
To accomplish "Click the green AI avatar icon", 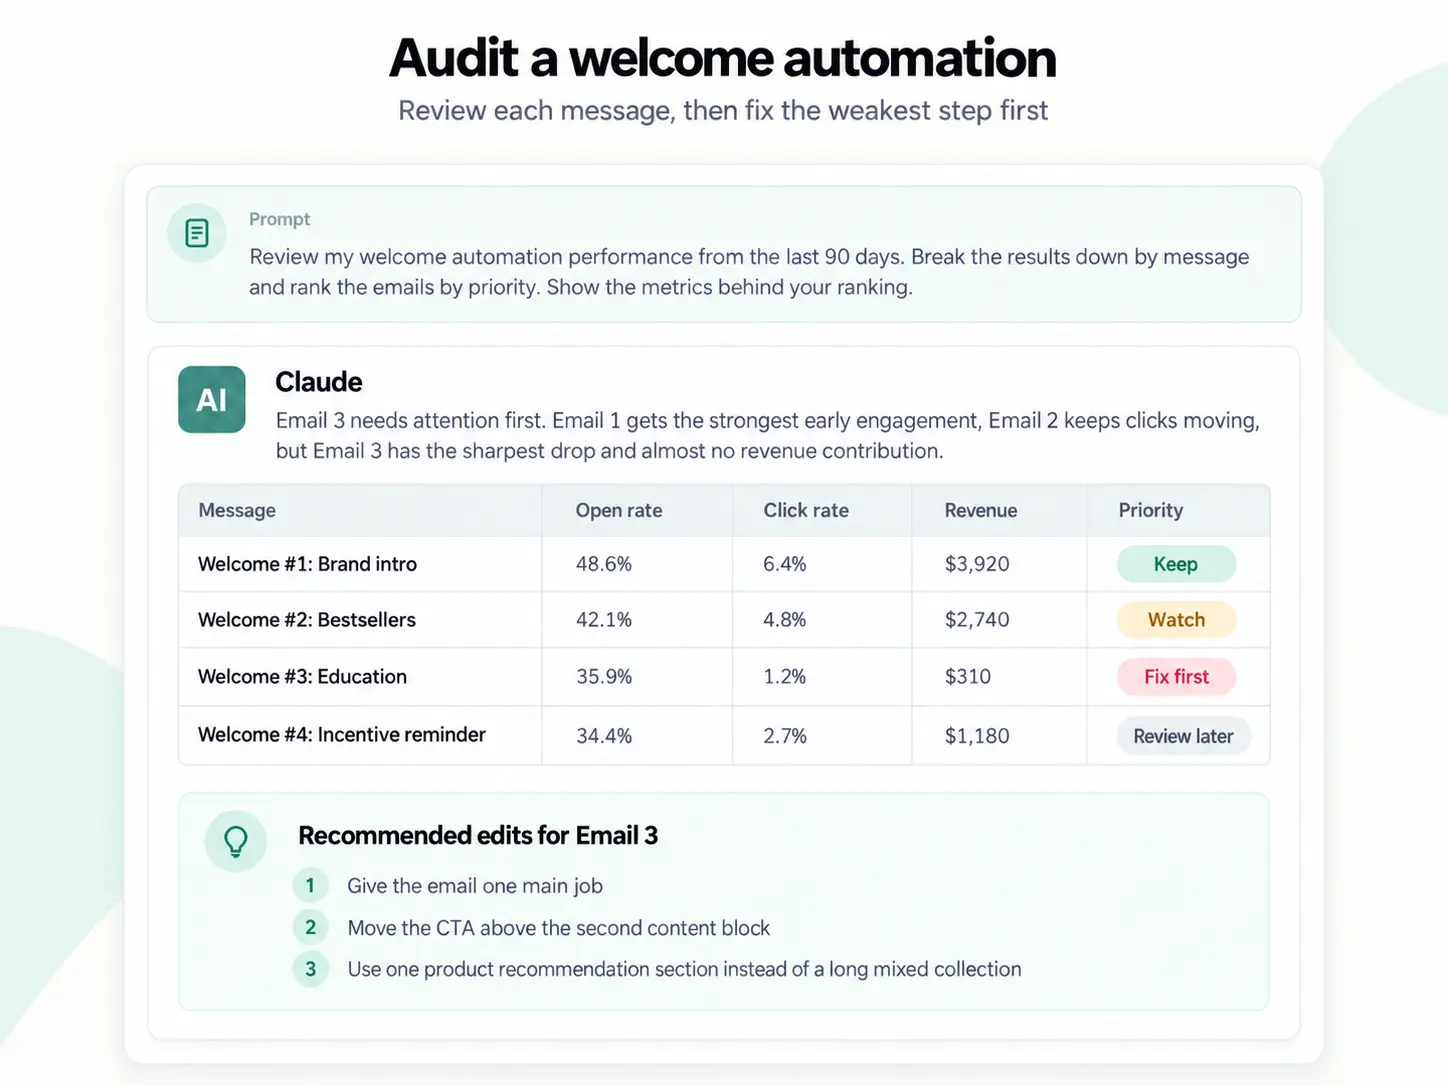I will coord(212,399).
